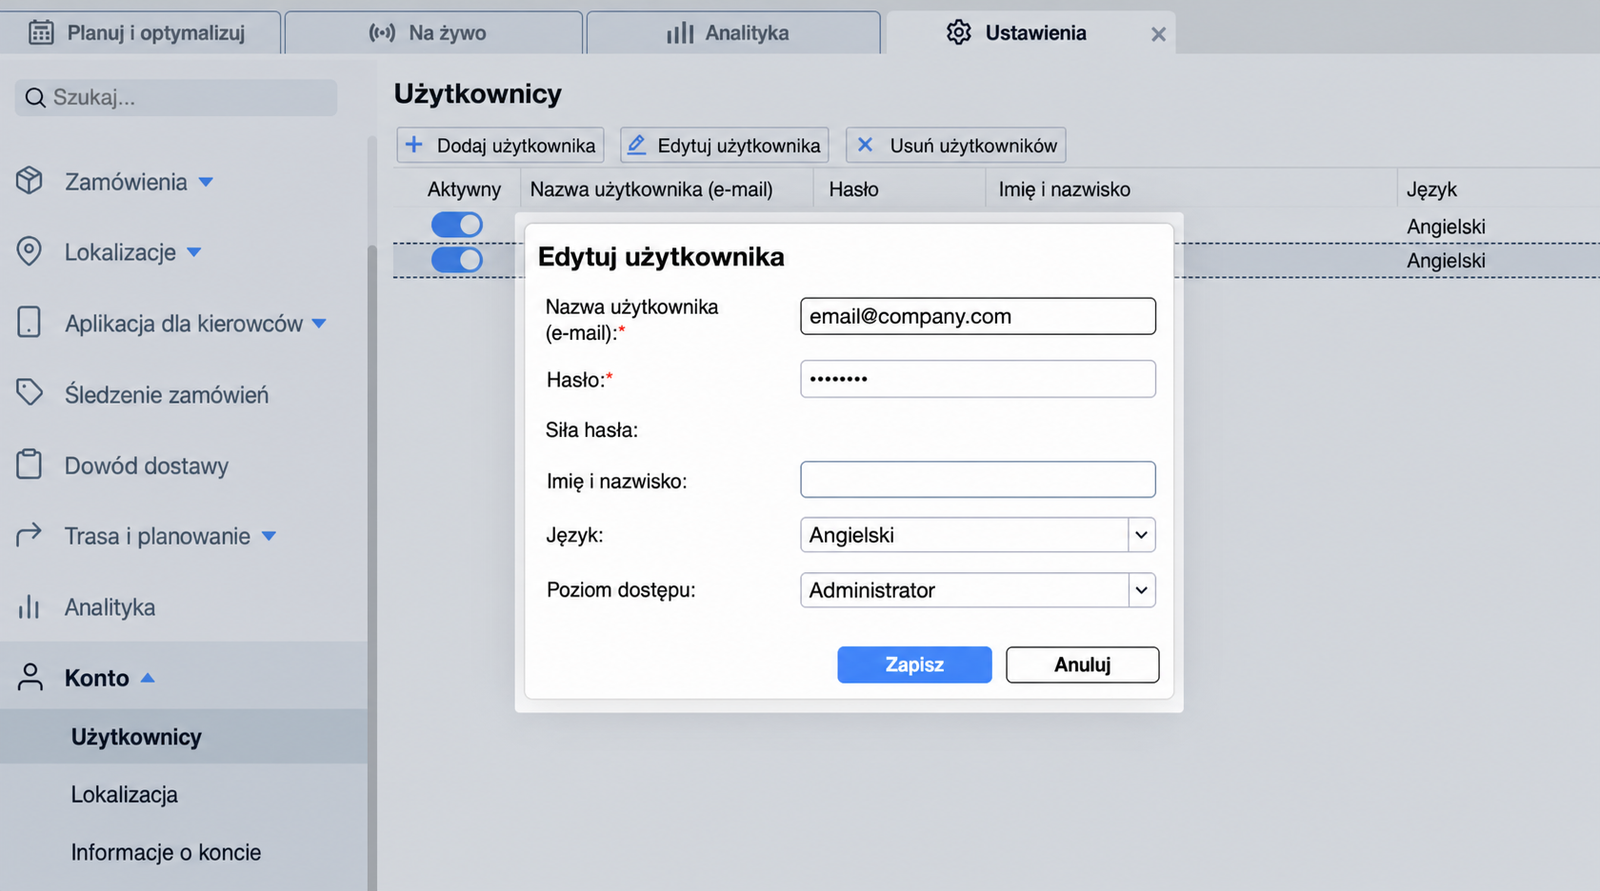Click the box icon next to Zamówienia
This screenshot has width=1600, height=891.
pos(29,180)
